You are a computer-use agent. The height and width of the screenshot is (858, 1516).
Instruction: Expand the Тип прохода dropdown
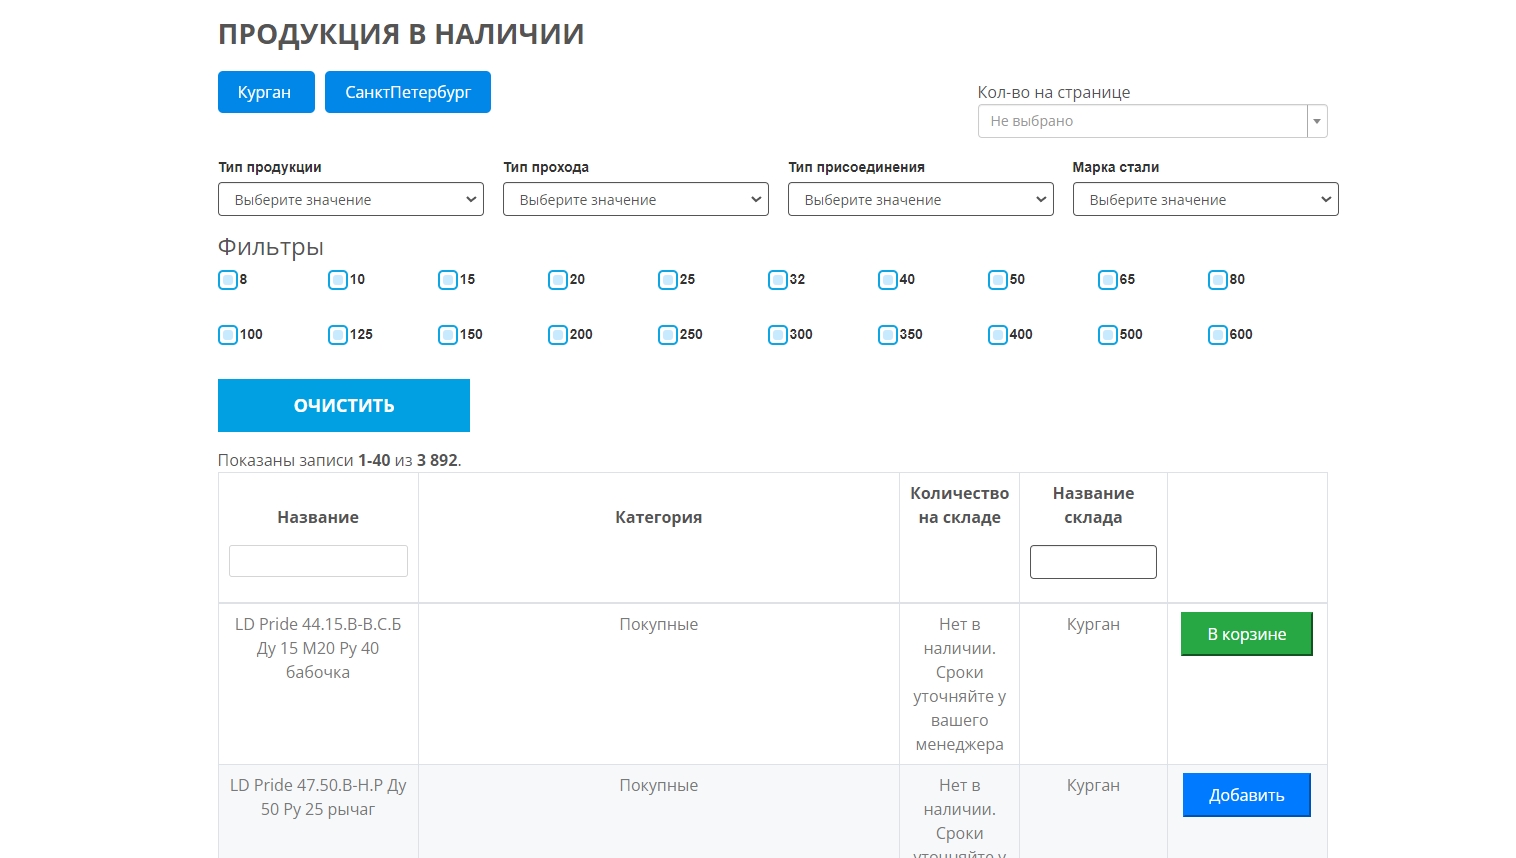click(x=635, y=199)
